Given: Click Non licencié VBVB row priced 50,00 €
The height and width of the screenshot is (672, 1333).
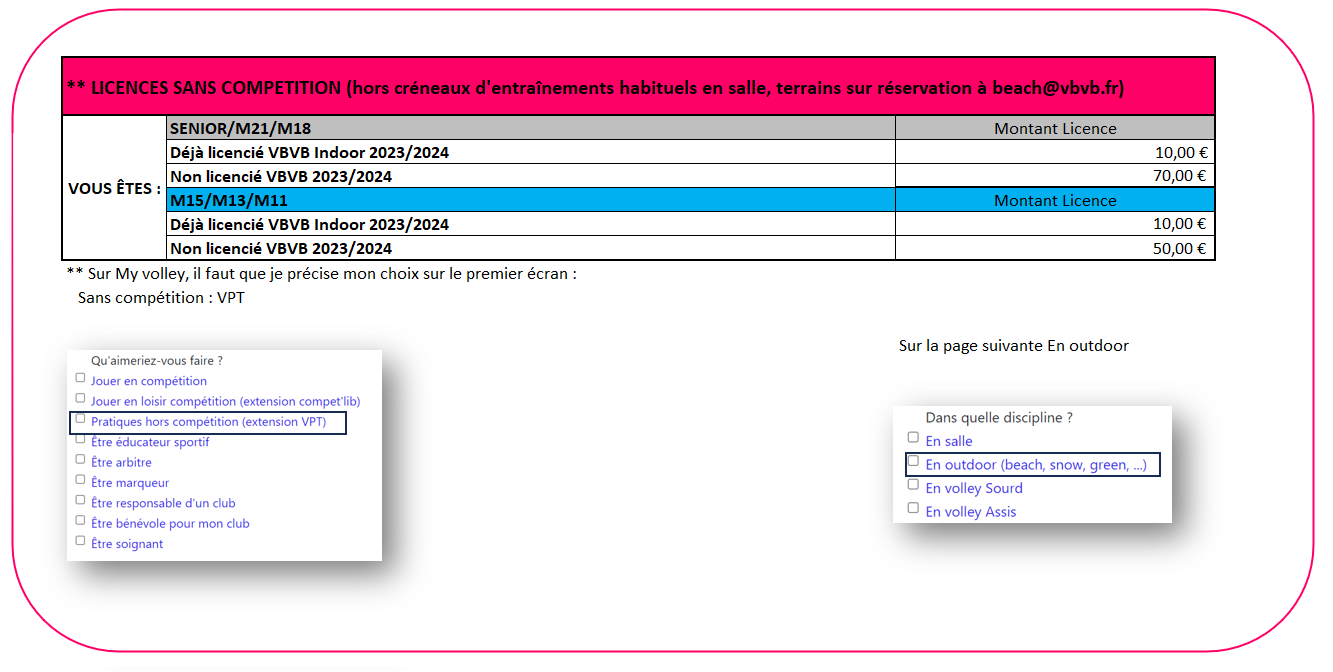Looking at the screenshot, I should coord(531,248).
